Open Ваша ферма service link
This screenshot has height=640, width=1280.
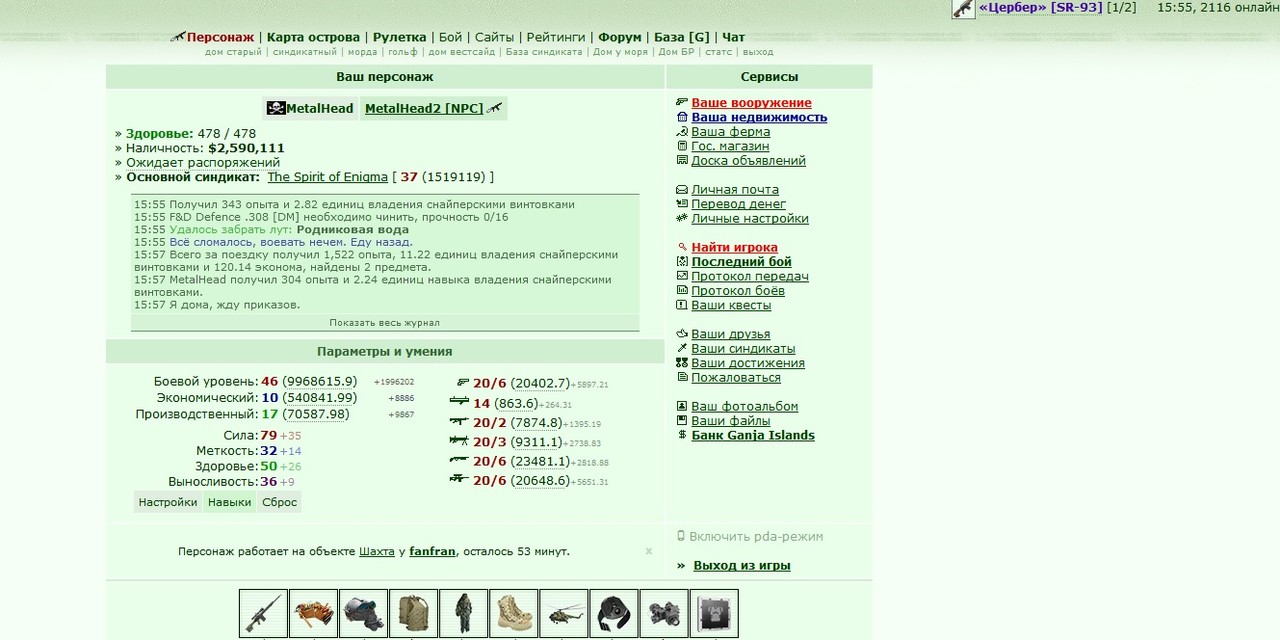pos(730,131)
